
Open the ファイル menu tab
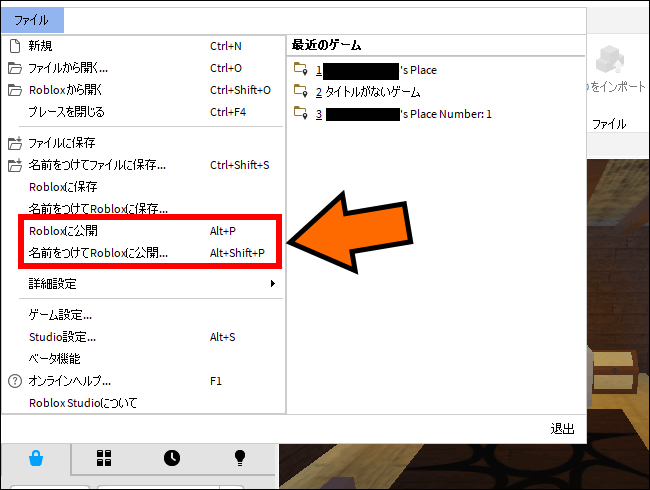[32, 20]
